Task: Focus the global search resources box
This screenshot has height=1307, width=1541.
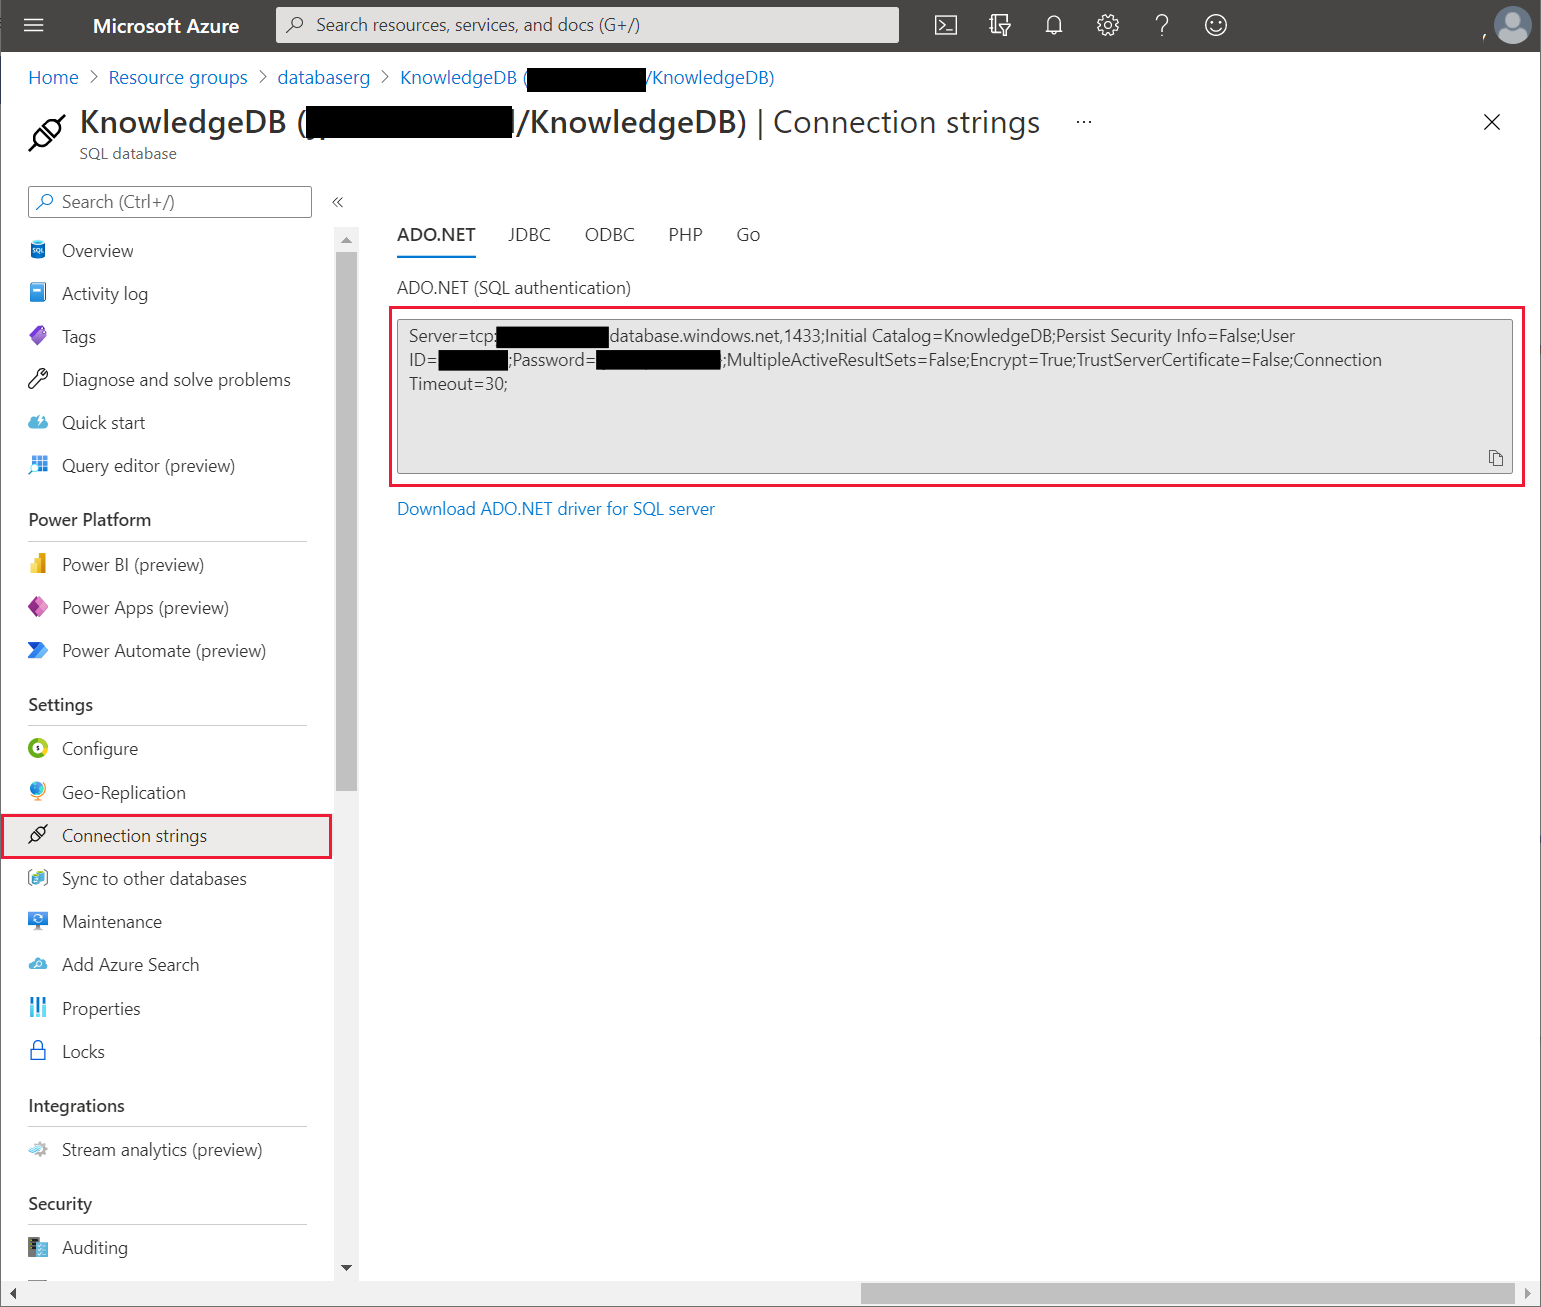Action: pos(587,25)
